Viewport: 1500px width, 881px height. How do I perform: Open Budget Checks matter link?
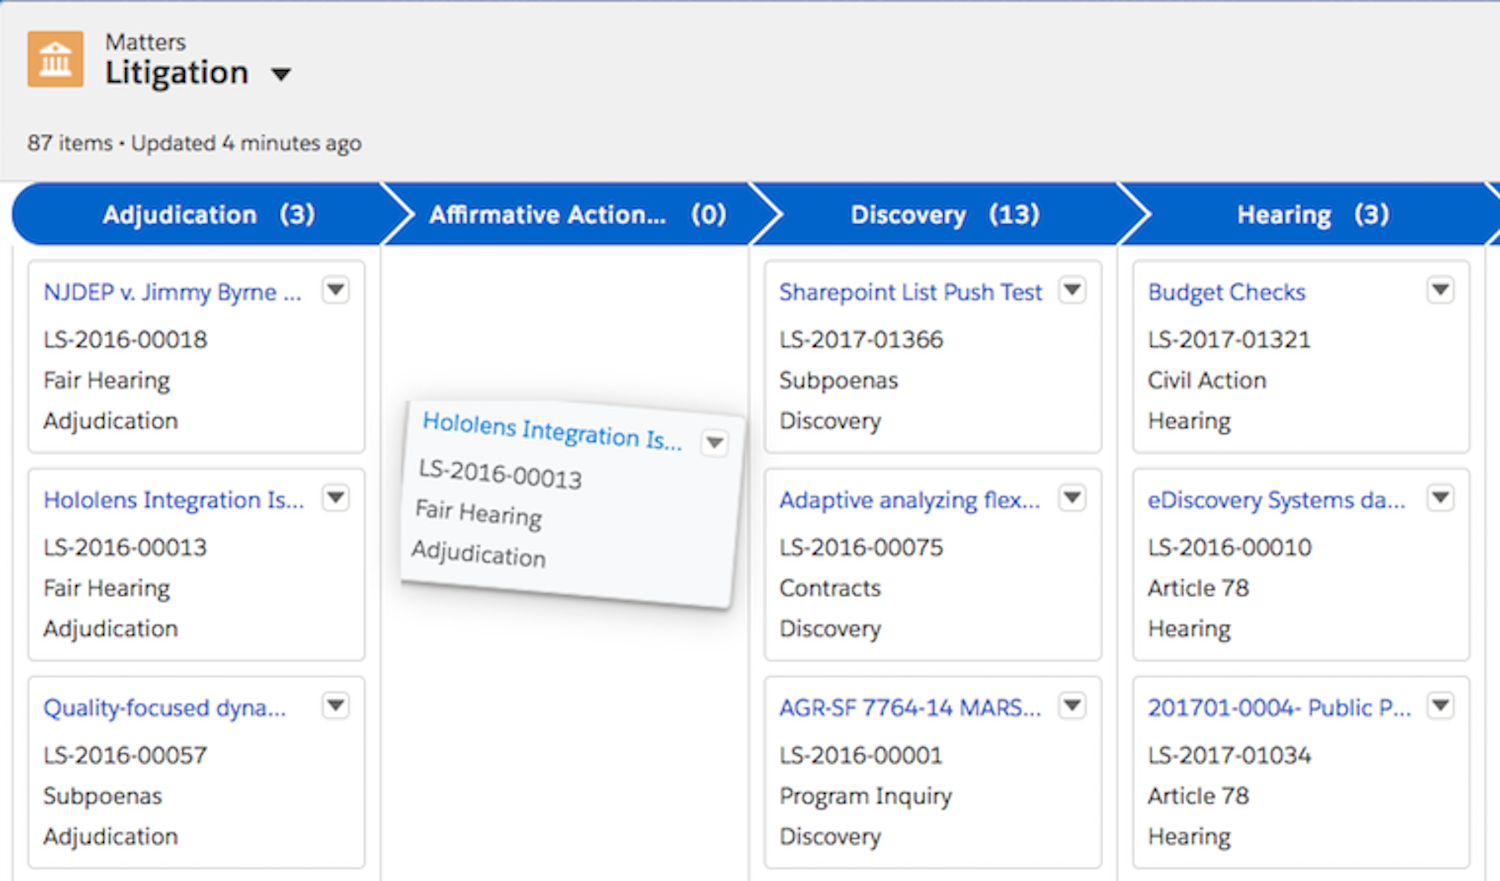tap(1227, 292)
